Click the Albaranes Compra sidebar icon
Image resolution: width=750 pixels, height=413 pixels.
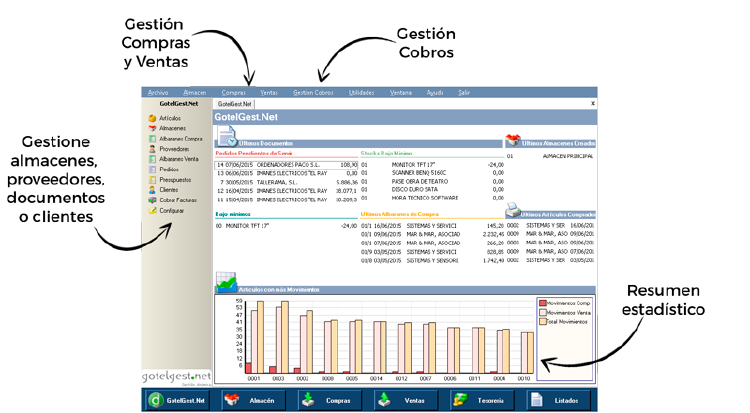[x=152, y=139]
